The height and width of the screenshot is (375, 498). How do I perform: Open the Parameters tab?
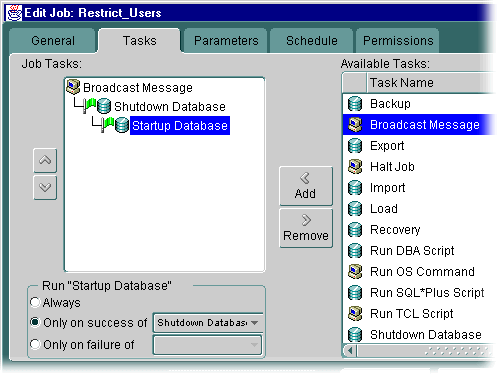coord(226,41)
